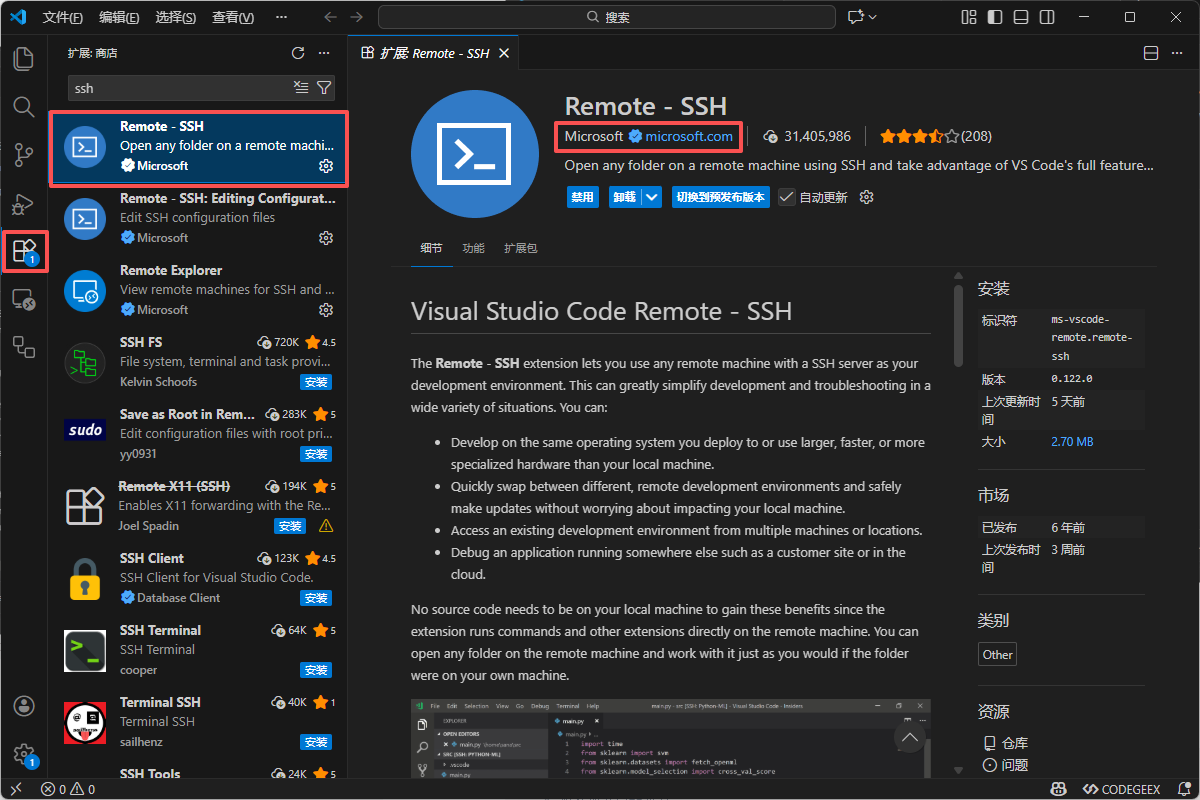Open the Copilot chat icon in title bar
The image size is (1200, 800).
pos(855,17)
